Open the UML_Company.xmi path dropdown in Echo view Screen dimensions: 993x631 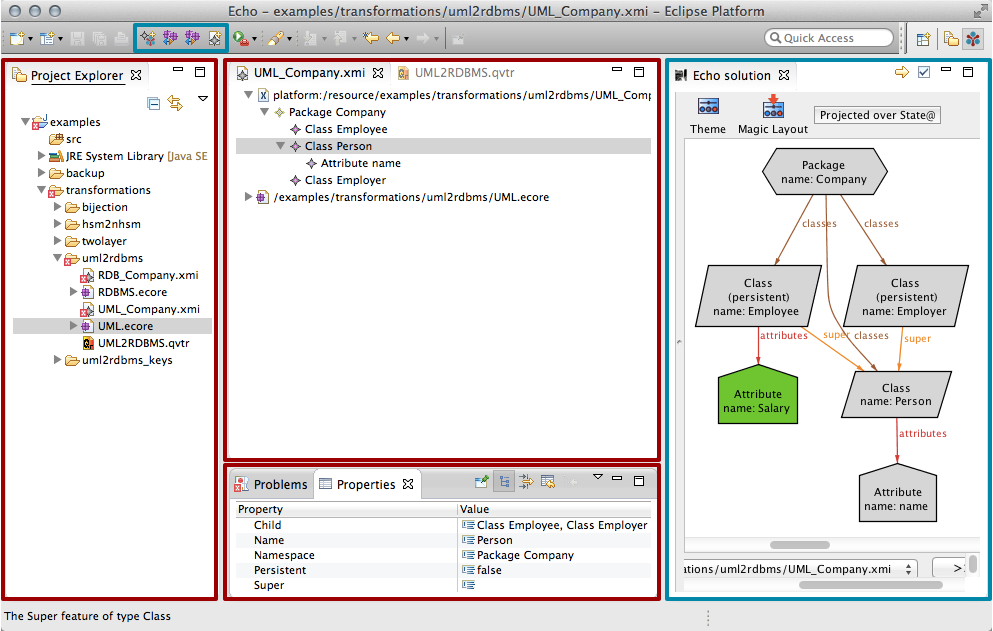pyautogui.click(x=909, y=569)
